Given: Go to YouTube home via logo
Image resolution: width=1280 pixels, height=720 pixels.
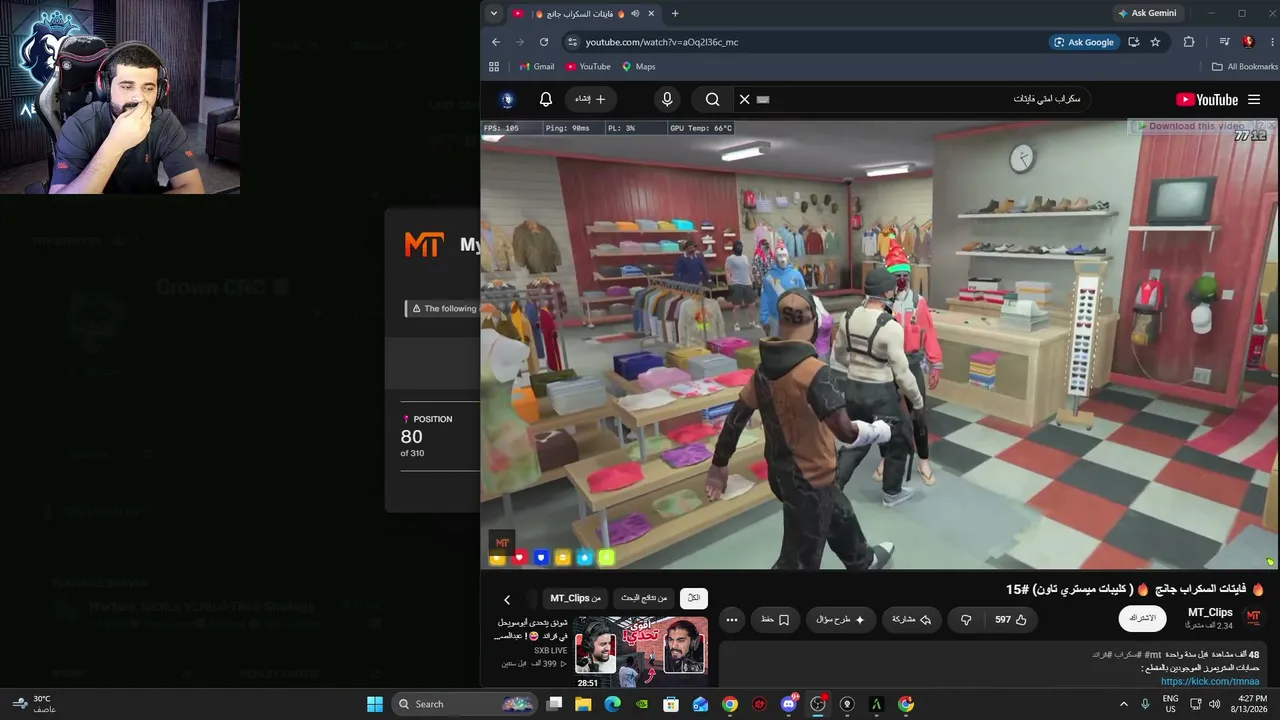Looking at the screenshot, I should point(1207,99).
